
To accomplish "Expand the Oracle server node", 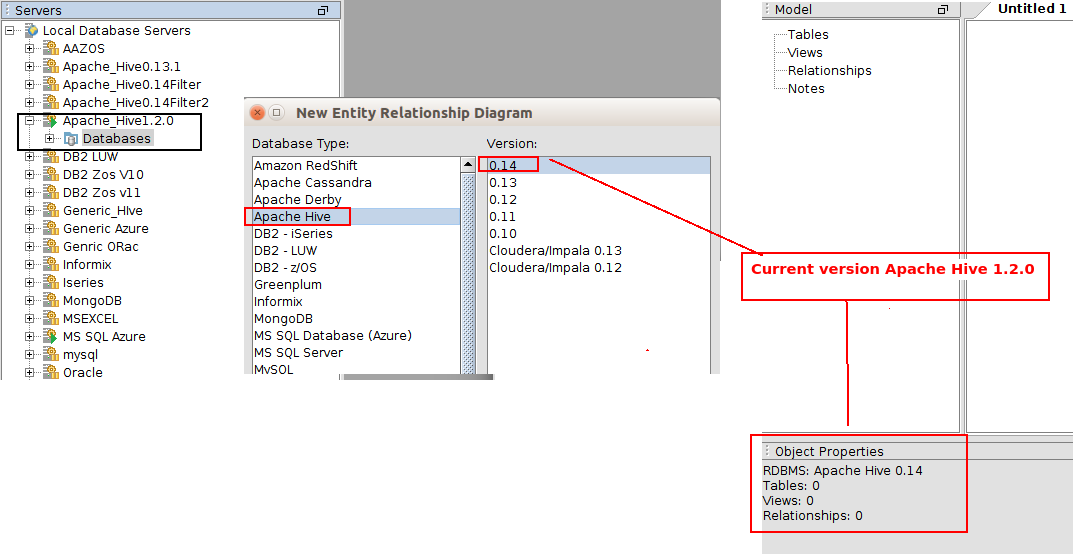I will tap(30, 372).
